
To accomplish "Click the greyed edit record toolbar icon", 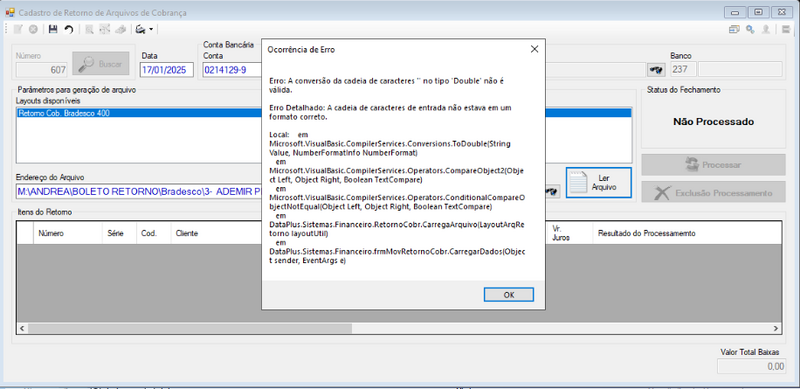I will 18,30.
